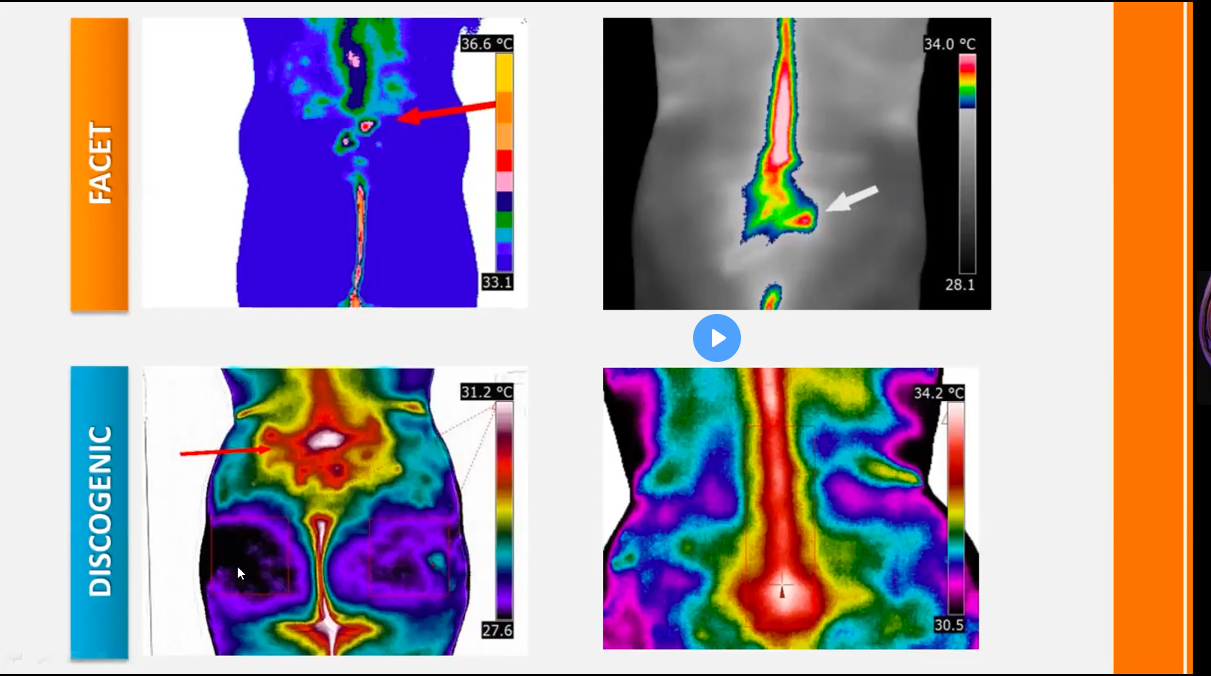The image size is (1211, 676).
Task: Click the 34.0 °C scale value
Action: (950, 44)
